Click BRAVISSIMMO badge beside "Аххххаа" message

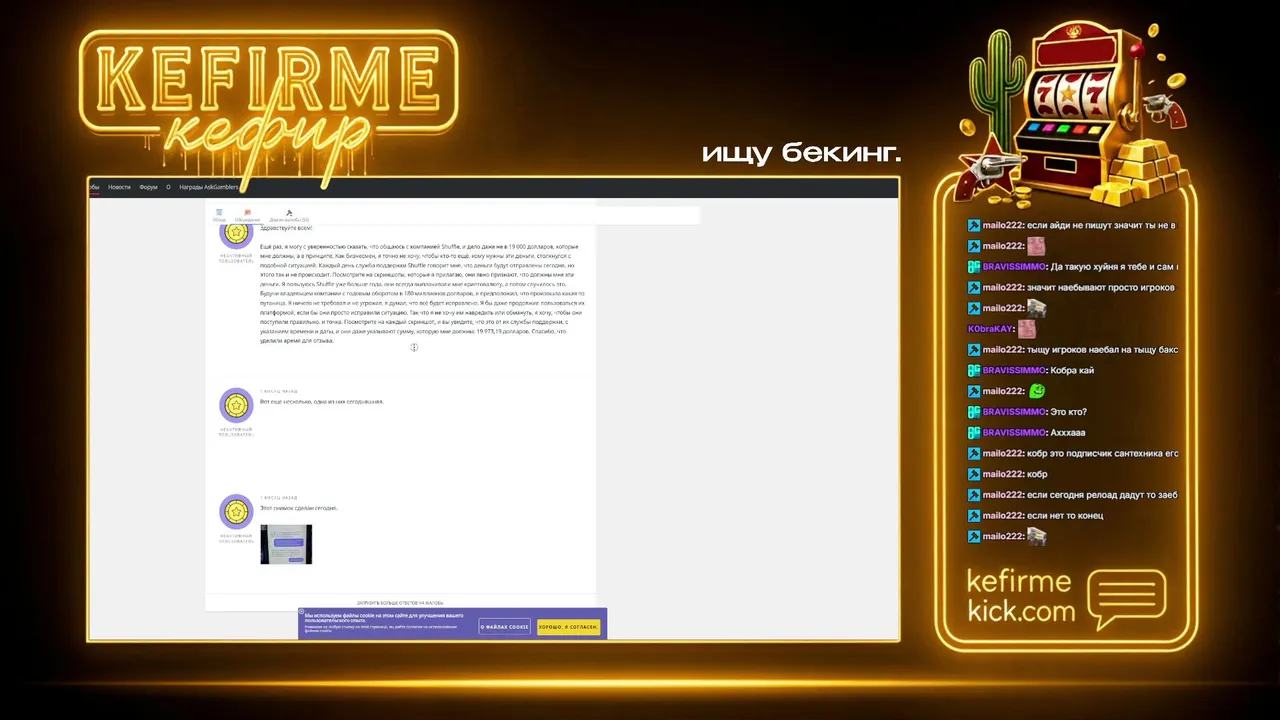(974, 433)
